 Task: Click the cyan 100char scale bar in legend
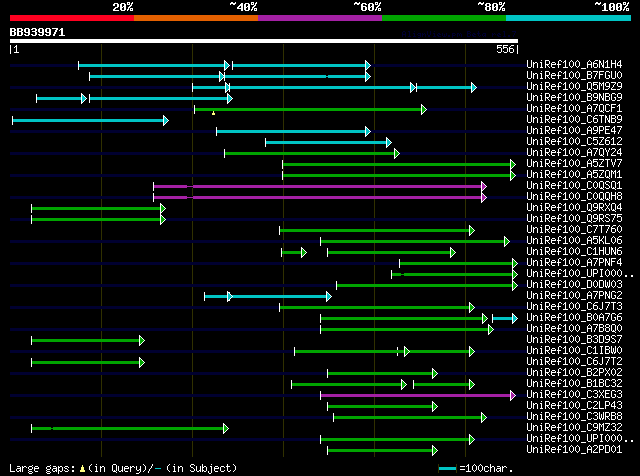coord(447,469)
